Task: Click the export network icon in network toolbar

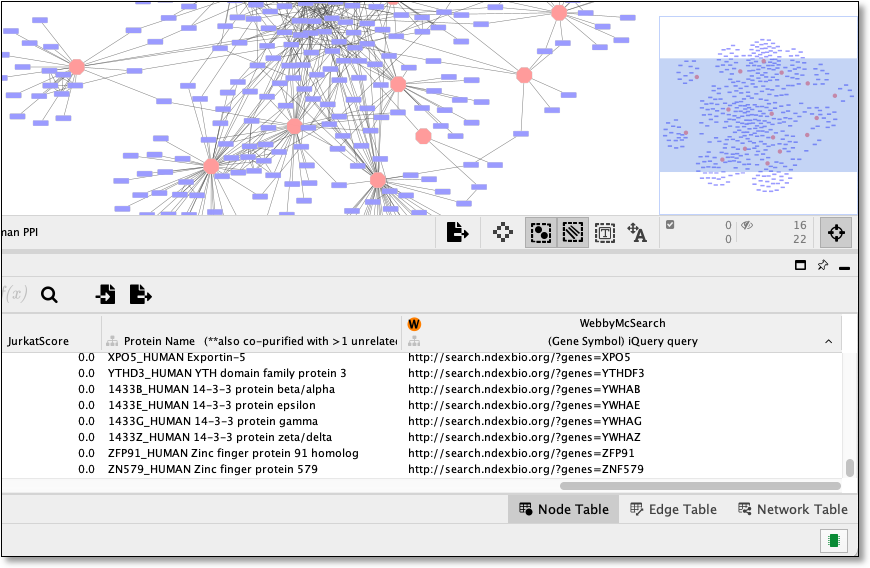Action: (x=457, y=232)
